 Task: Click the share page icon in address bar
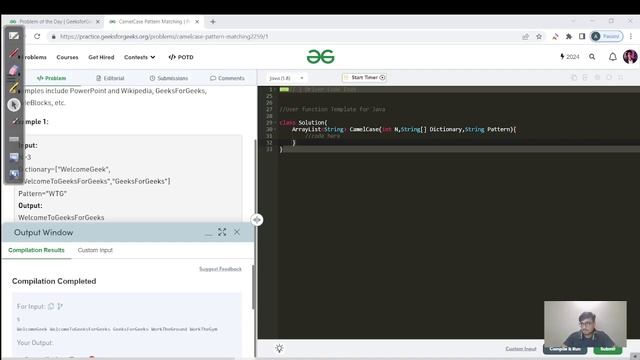(x=525, y=36)
